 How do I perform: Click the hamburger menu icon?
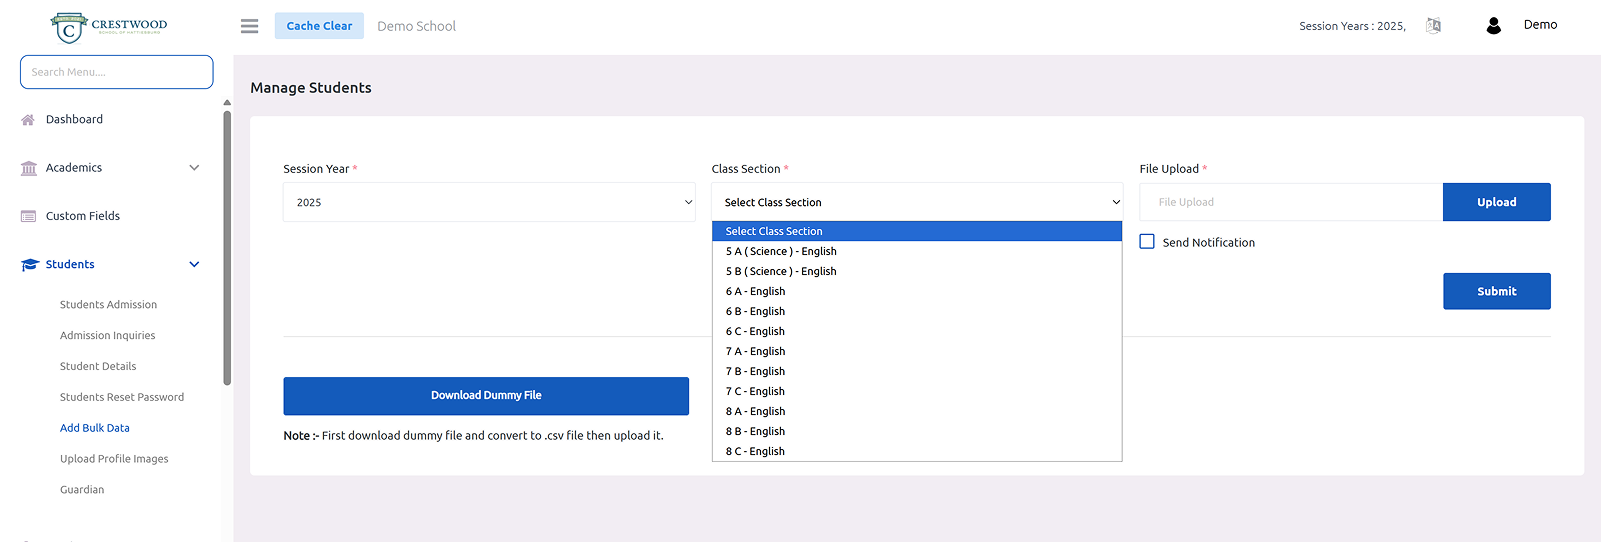(x=249, y=26)
